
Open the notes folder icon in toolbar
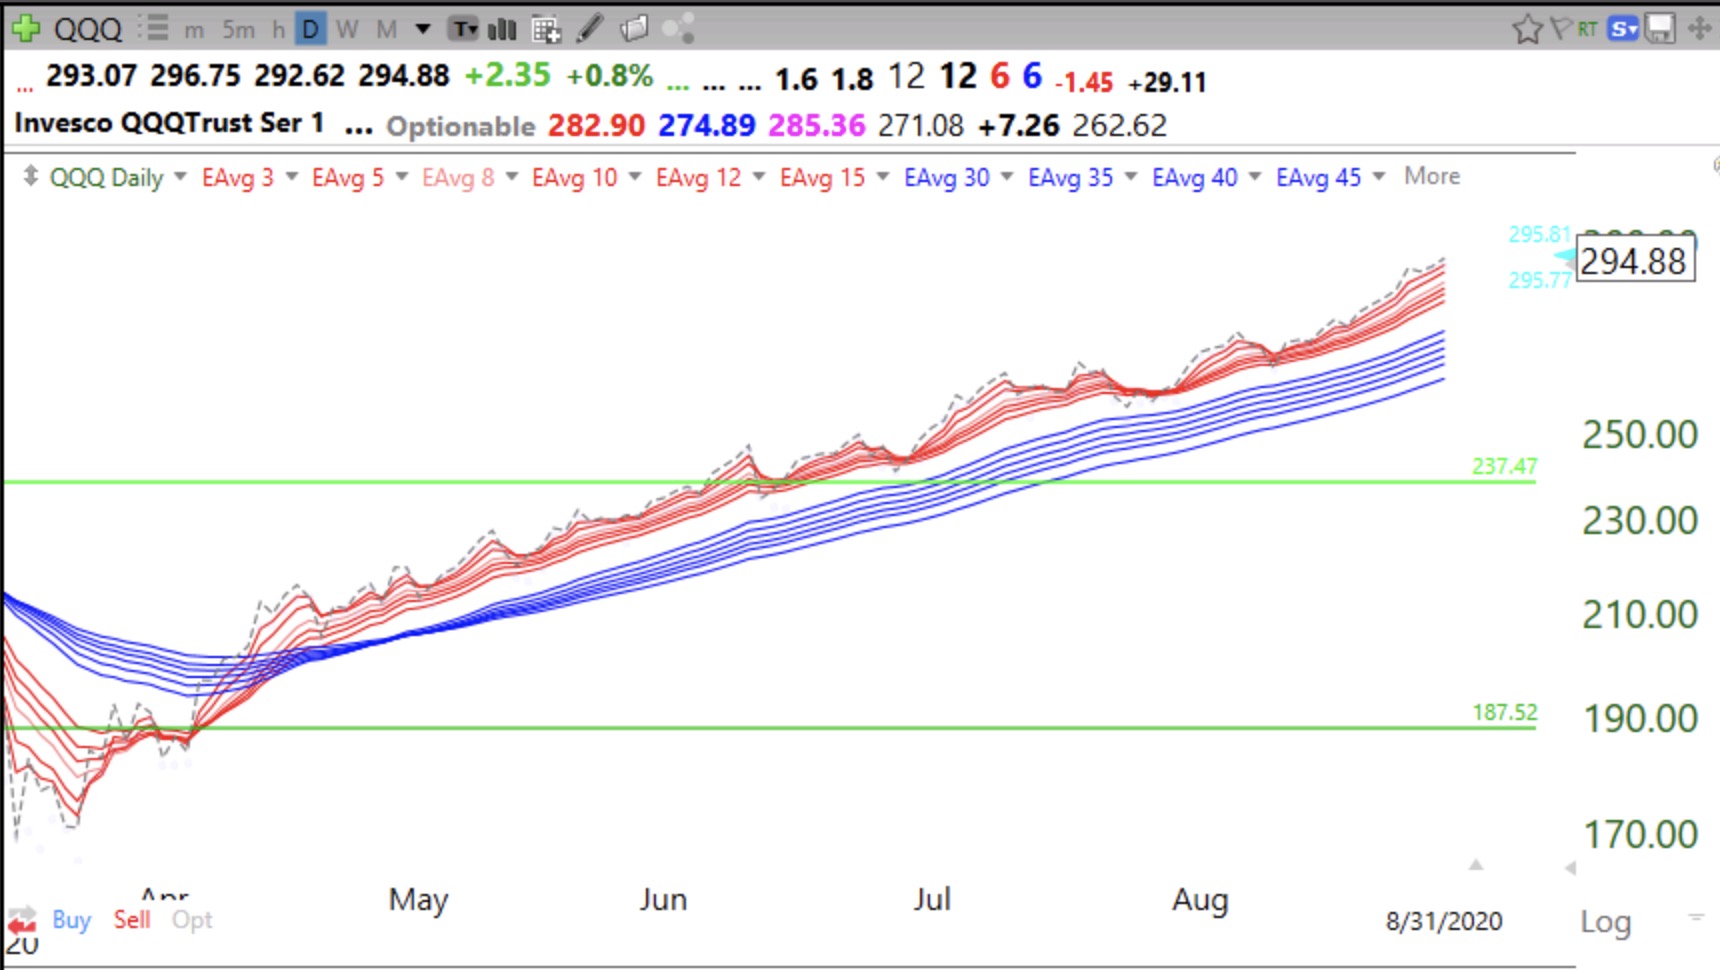coord(634,29)
